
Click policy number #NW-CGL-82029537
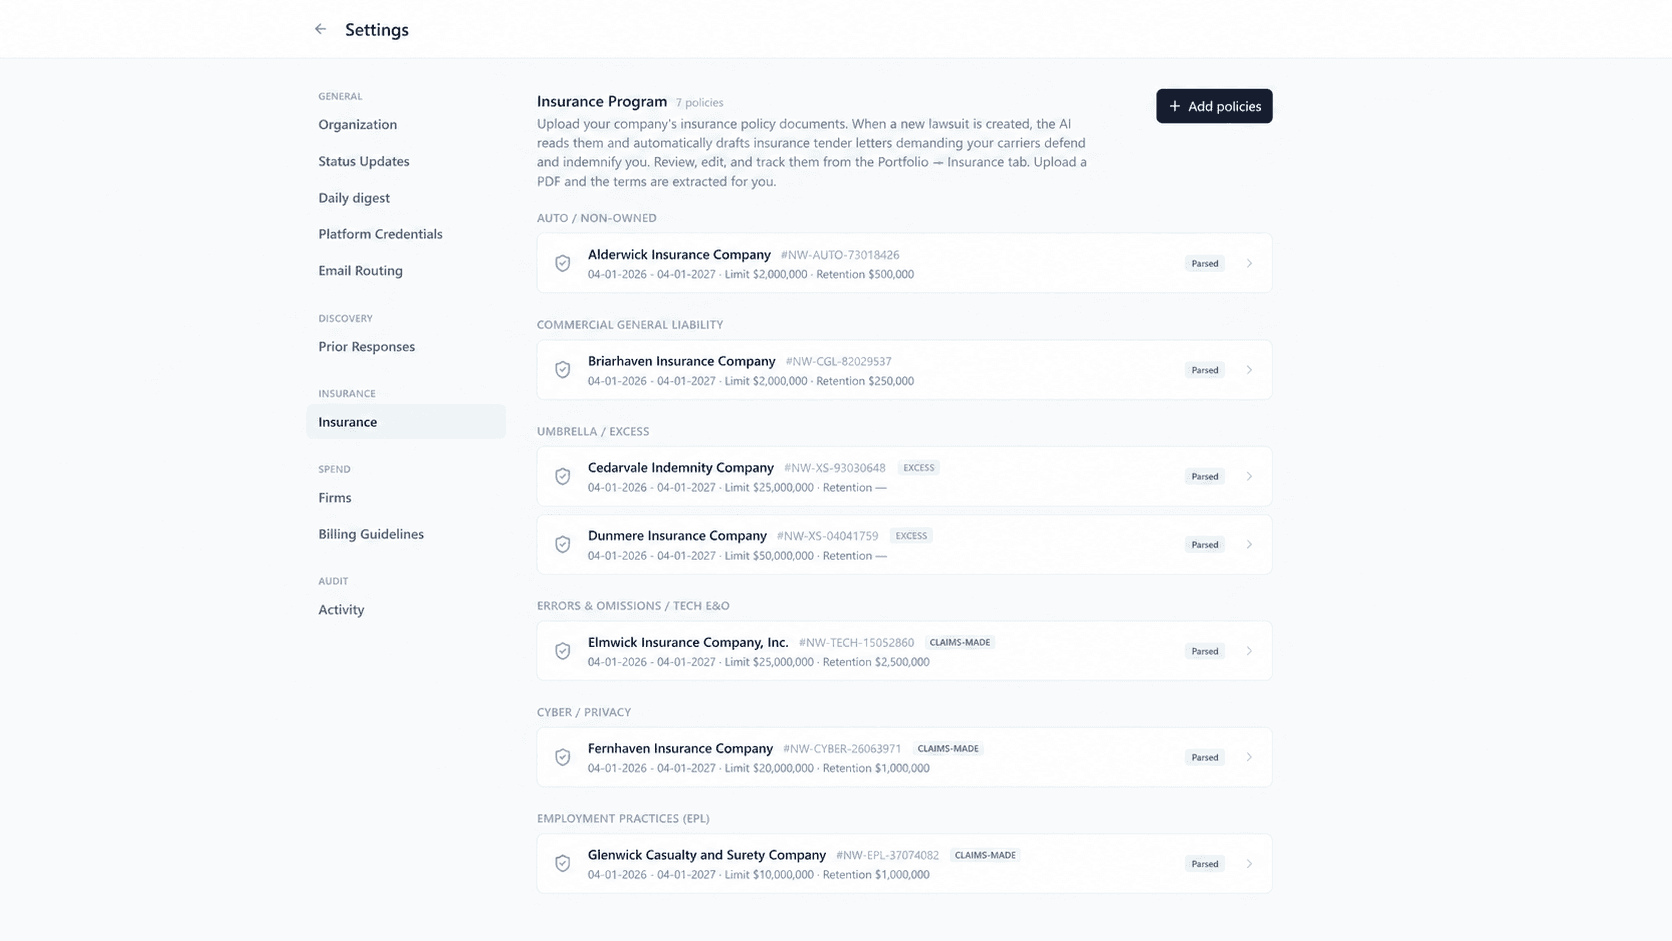838,362
